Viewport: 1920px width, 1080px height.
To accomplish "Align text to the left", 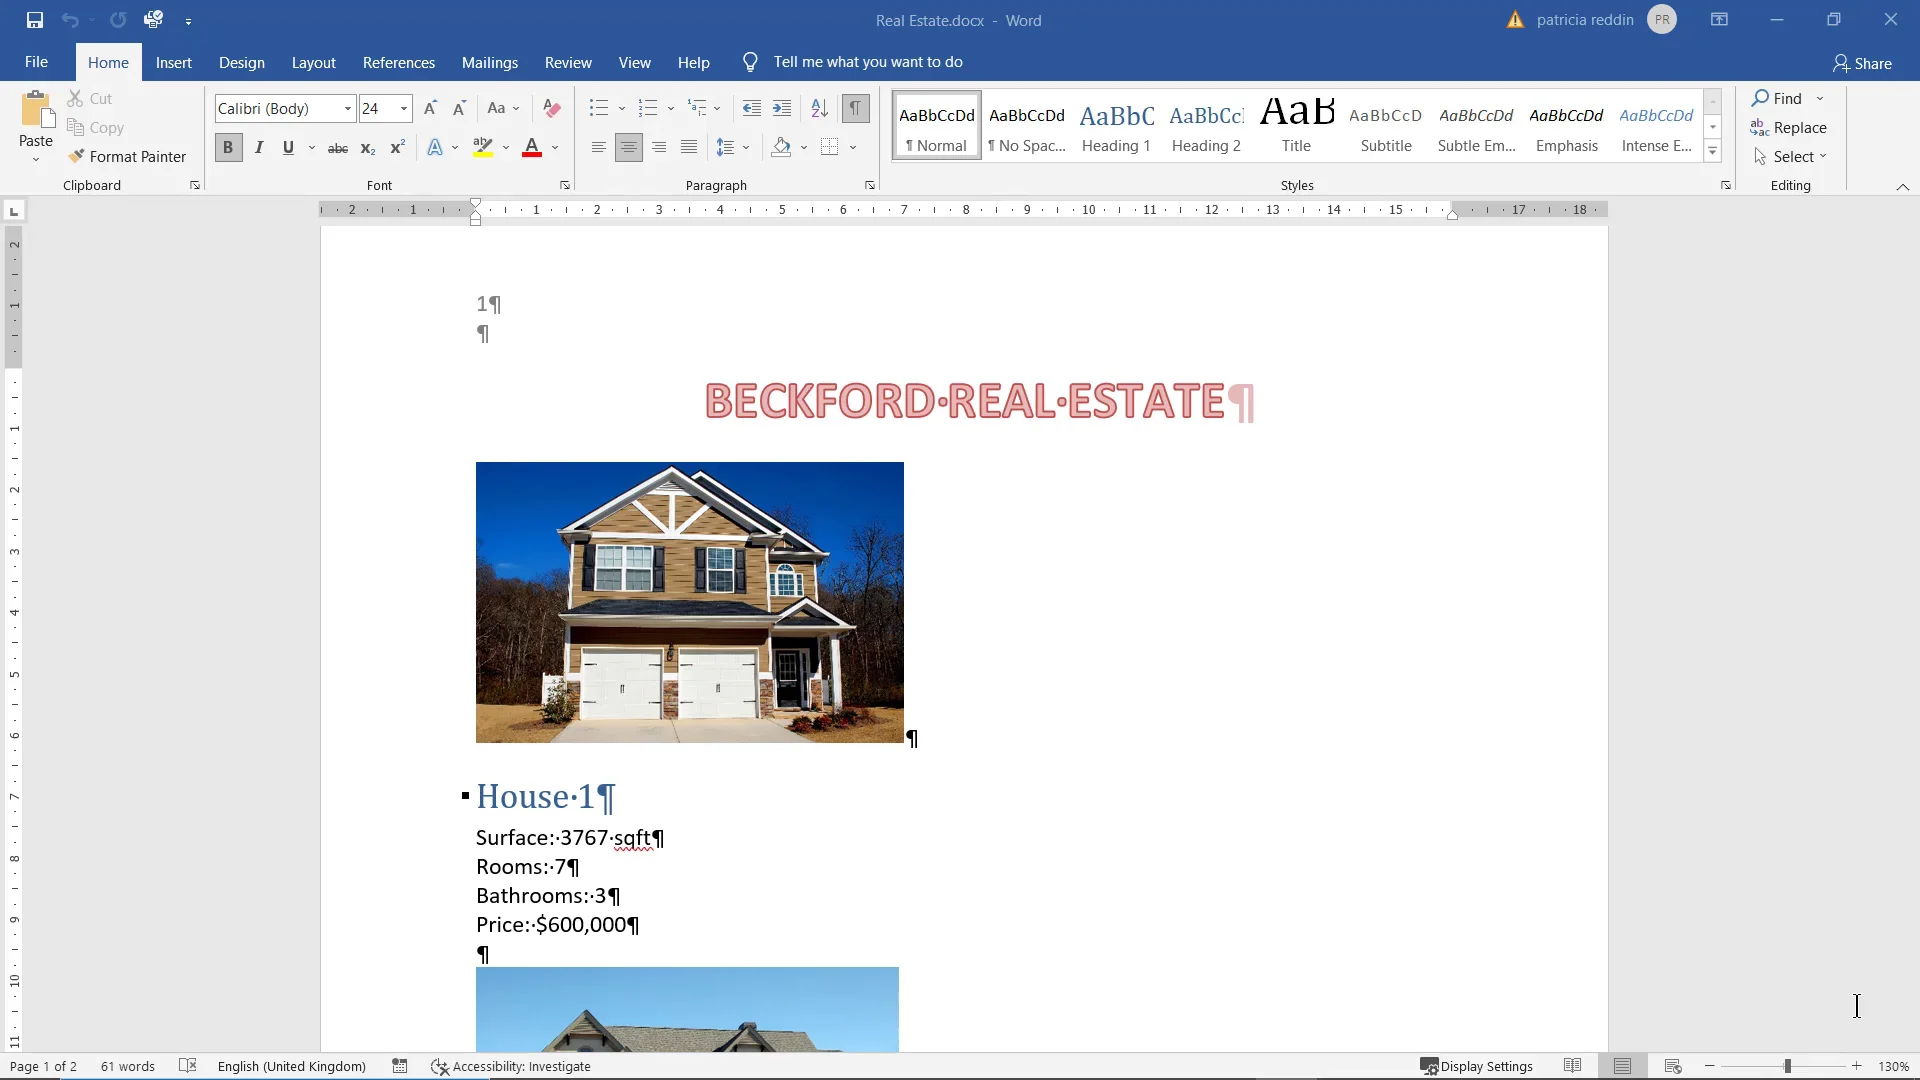I will pos(598,148).
